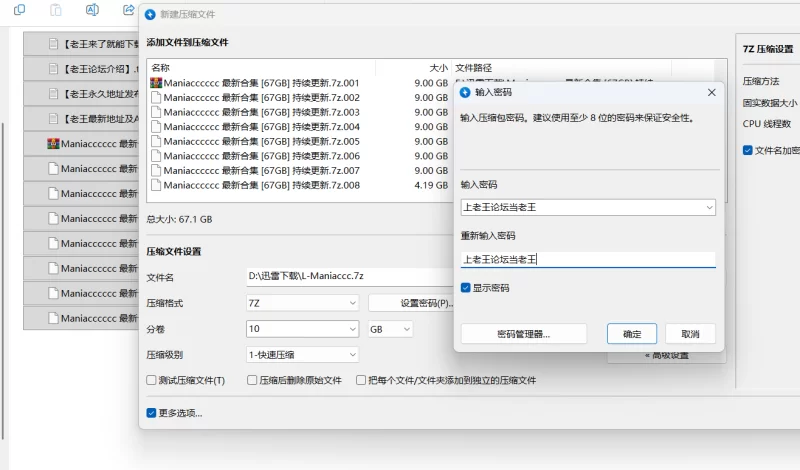
Task: Select 【老王永久地址发布 file in Explorer
Action: point(82,94)
